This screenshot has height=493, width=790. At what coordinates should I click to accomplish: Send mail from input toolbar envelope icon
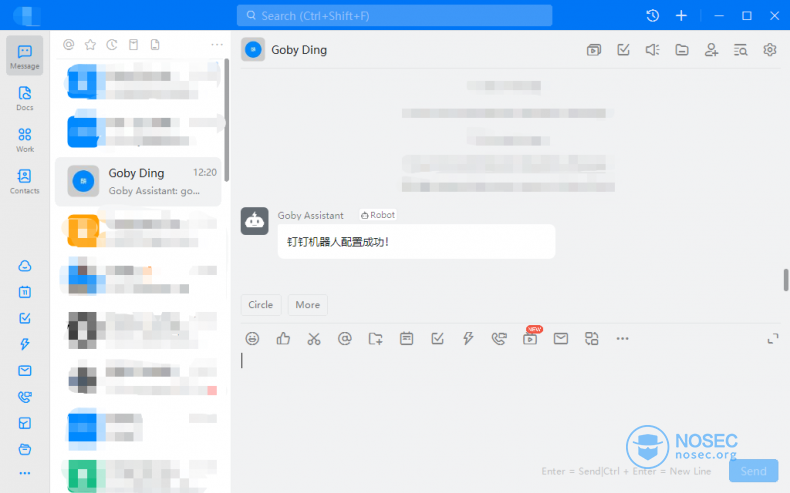tap(561, 339)
